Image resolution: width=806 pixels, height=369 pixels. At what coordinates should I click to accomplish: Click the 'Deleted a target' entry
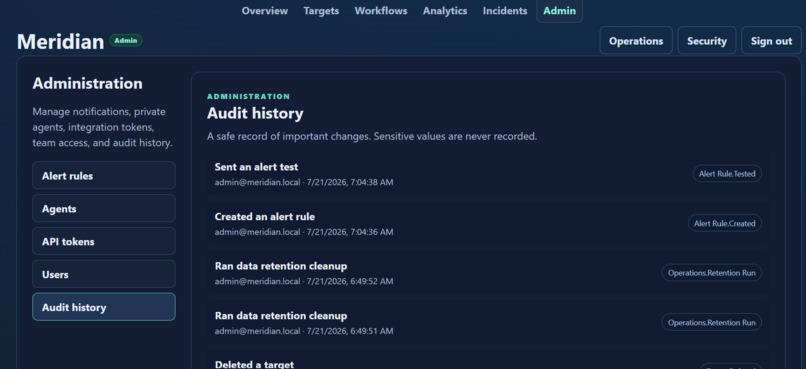pyautogui.click(x=488, y=360)
